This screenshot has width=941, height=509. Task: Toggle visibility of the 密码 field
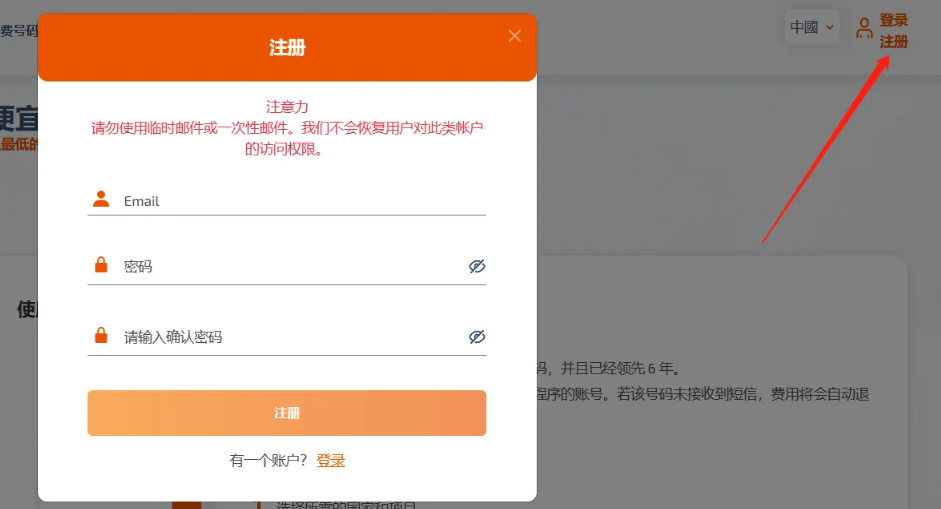tap(477, 266)
